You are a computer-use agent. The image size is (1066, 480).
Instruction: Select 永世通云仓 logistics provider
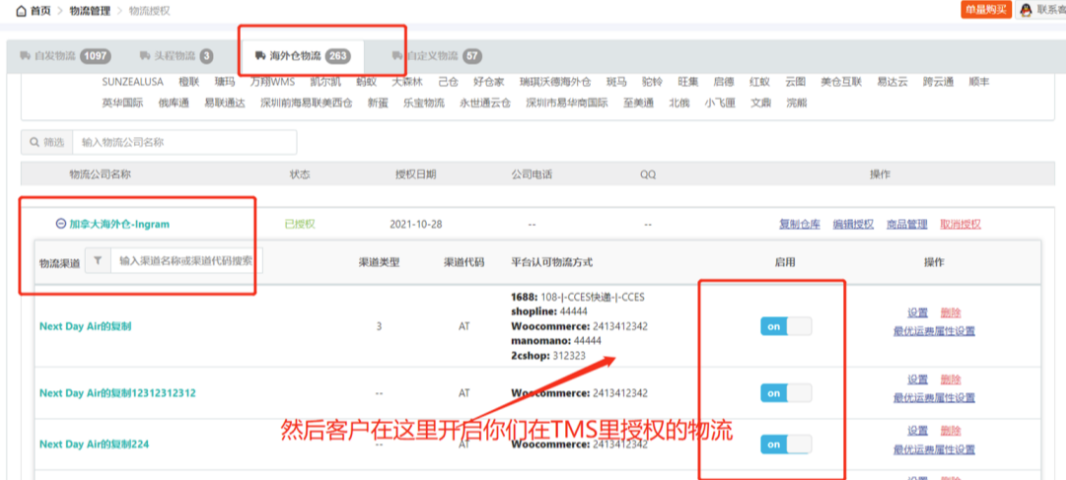(x=485, y=103)
